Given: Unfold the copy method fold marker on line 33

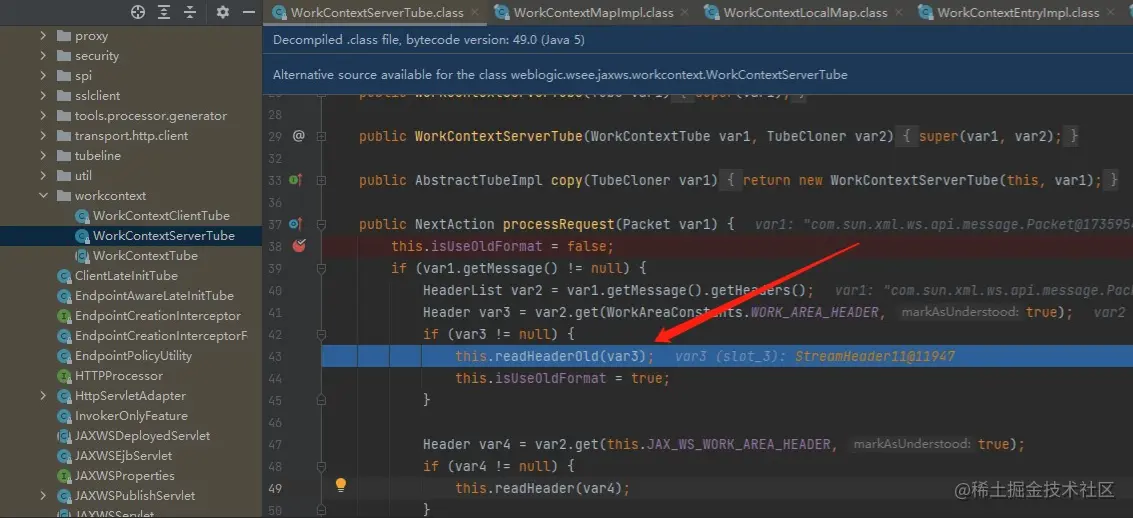Looking at the screenshot, I should click(322, 180).
